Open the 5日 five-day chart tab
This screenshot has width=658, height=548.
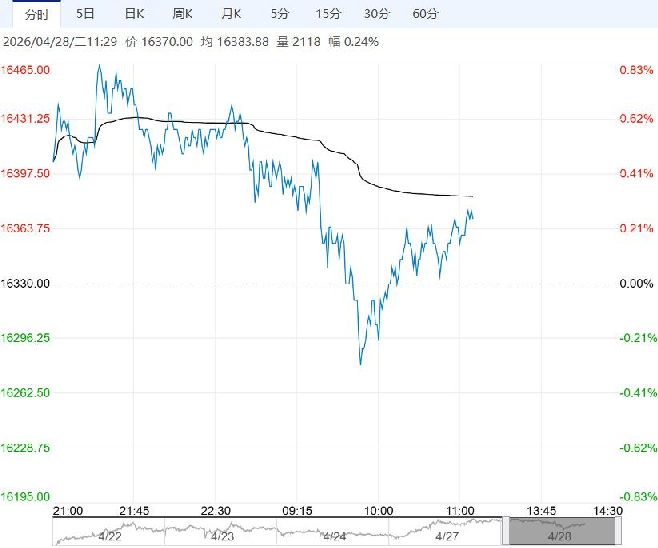point(86,14)
